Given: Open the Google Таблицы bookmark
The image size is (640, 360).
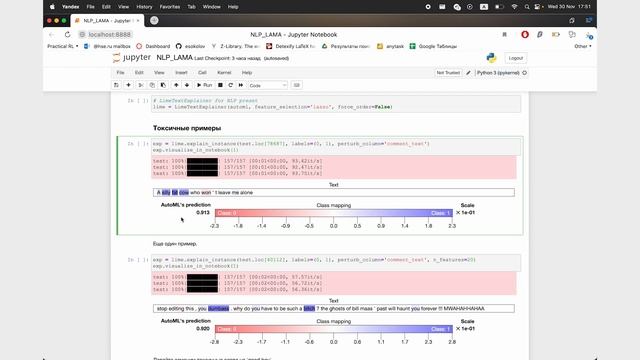Looking at the screenshot, I should [433, 46].
